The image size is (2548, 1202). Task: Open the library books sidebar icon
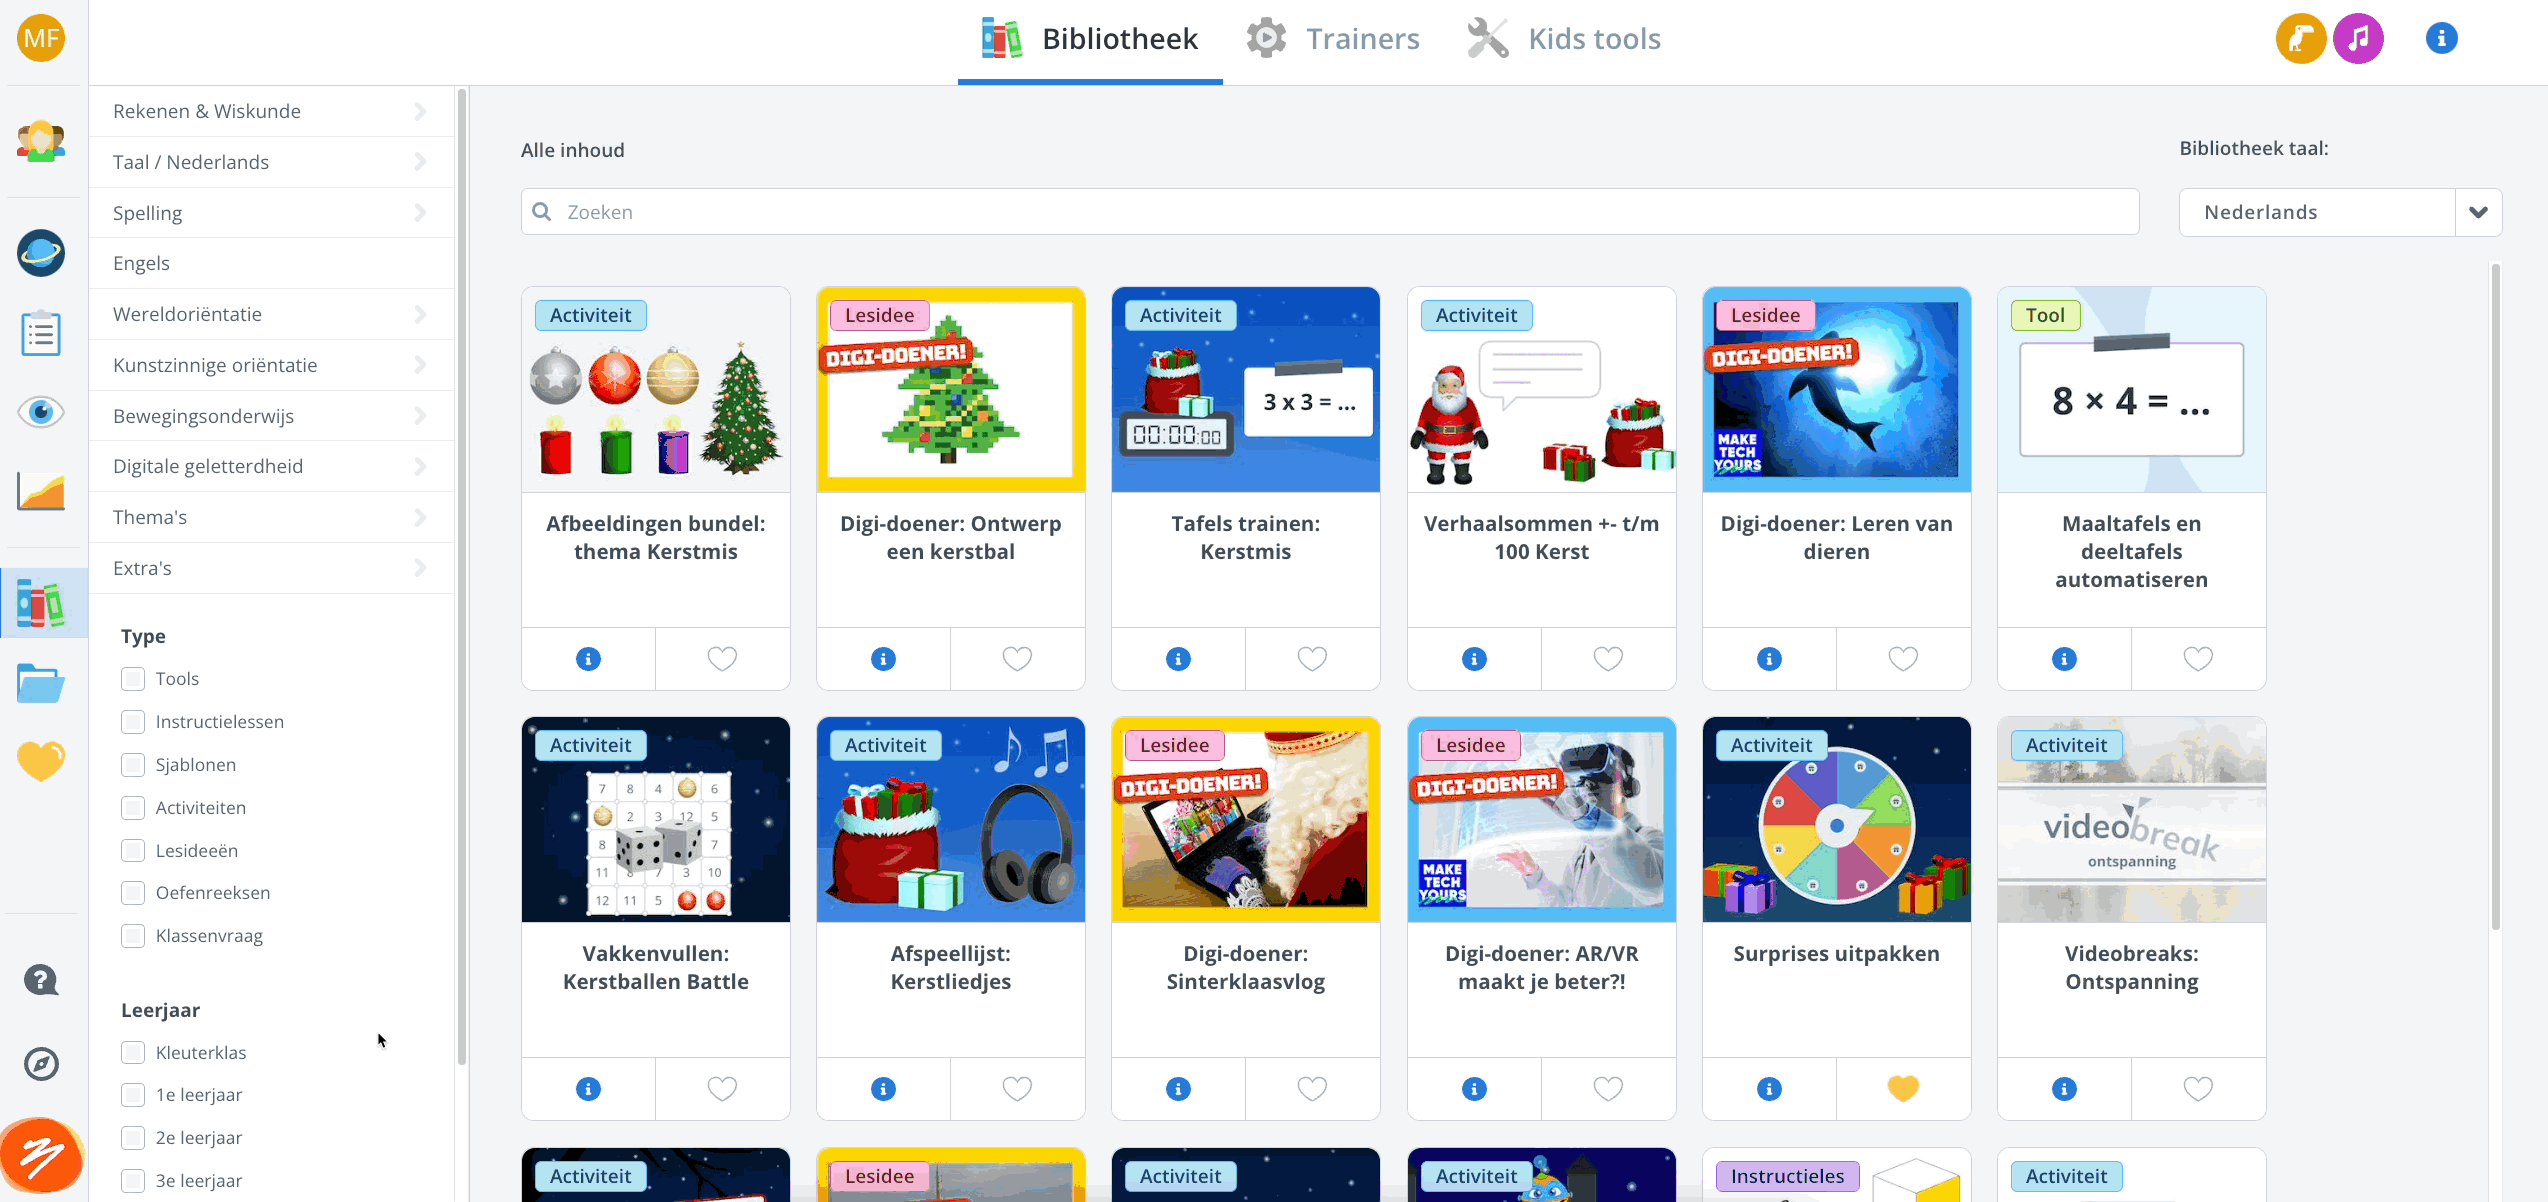point(41,603)
